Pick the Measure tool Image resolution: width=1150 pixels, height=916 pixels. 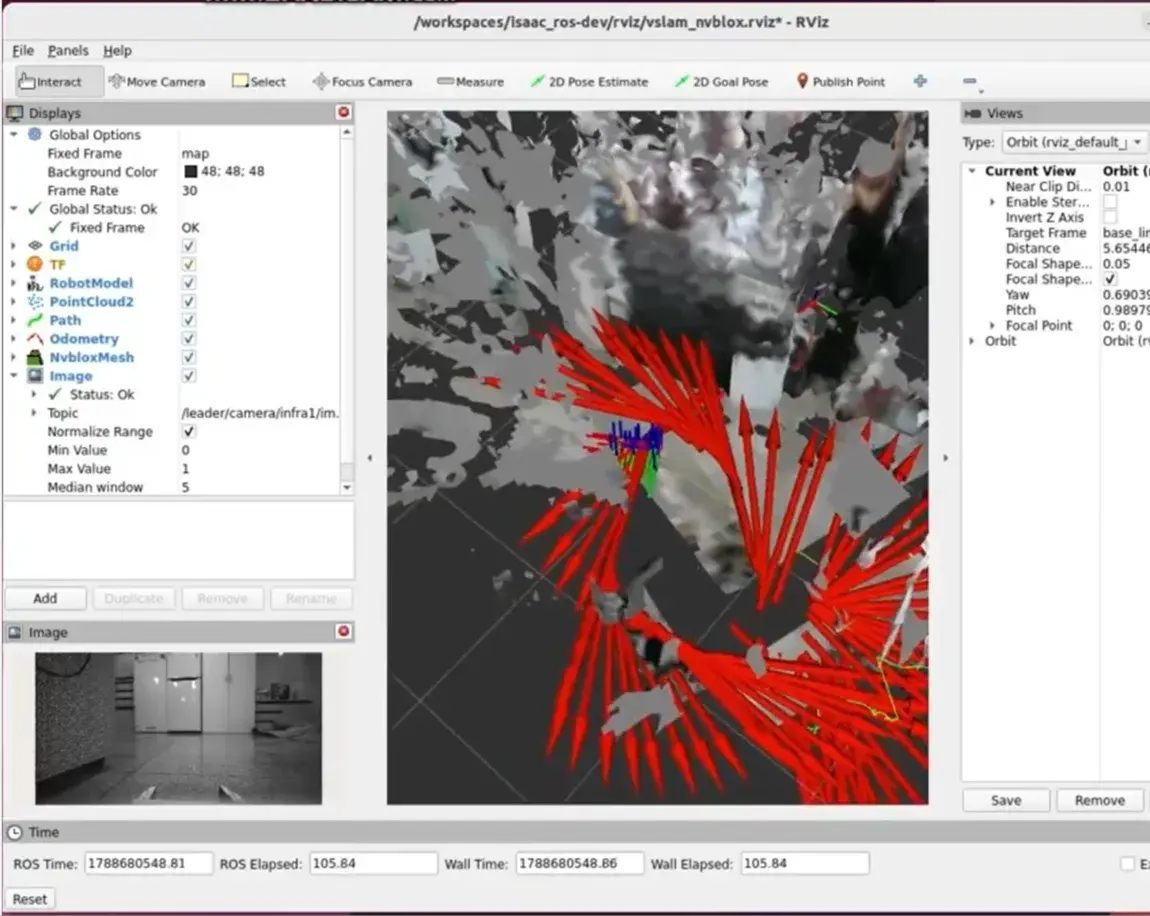click(470, 81)
